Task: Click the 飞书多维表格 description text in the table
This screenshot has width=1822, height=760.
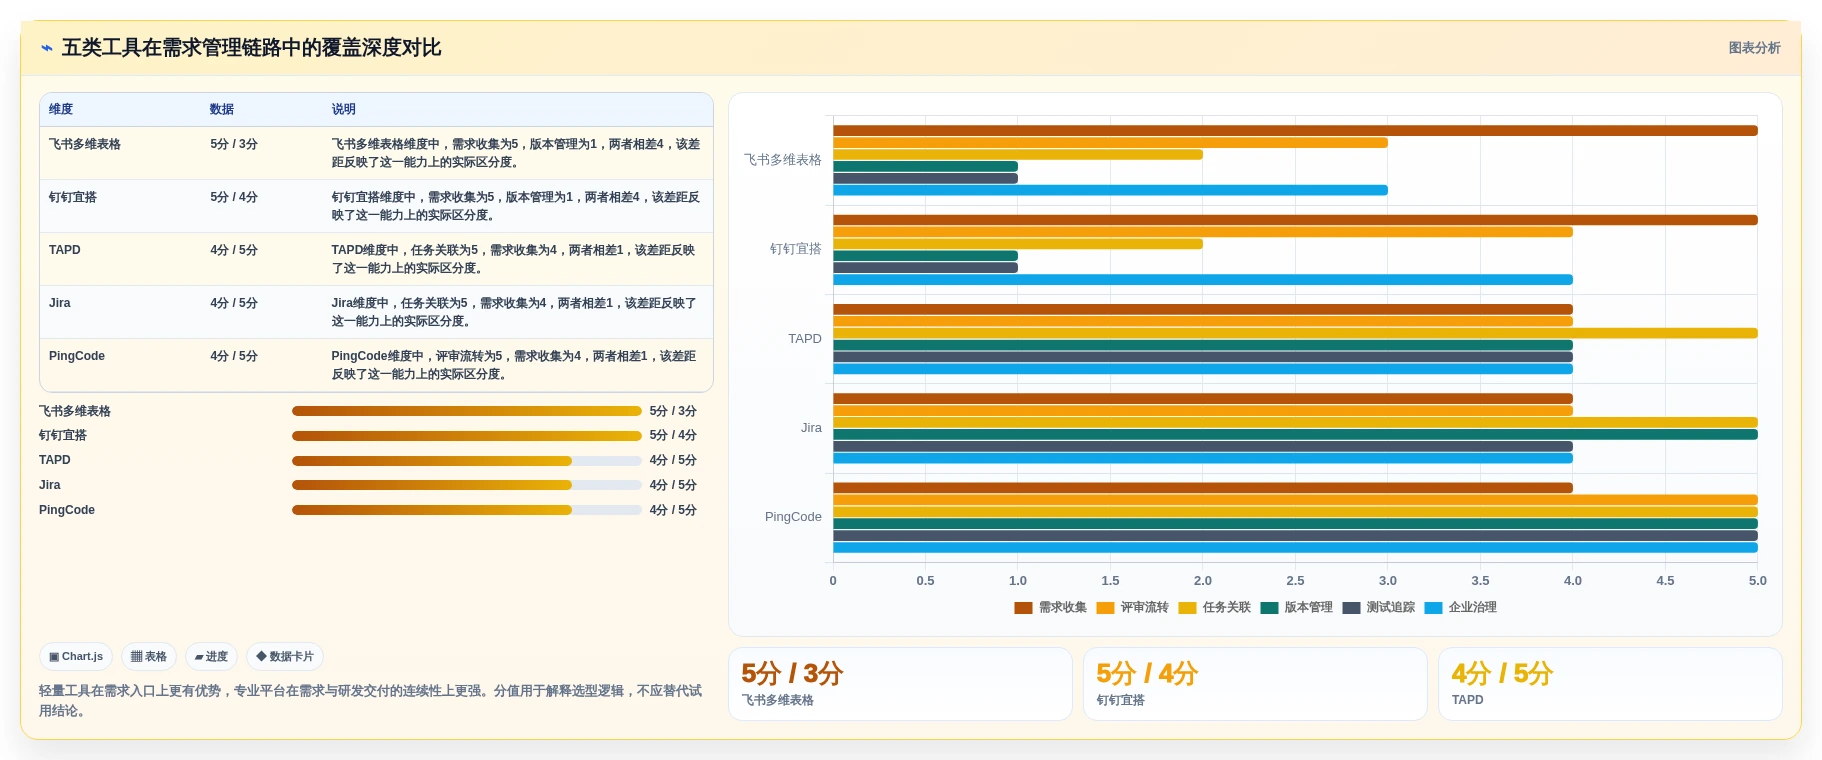Action: coord(516,153)
